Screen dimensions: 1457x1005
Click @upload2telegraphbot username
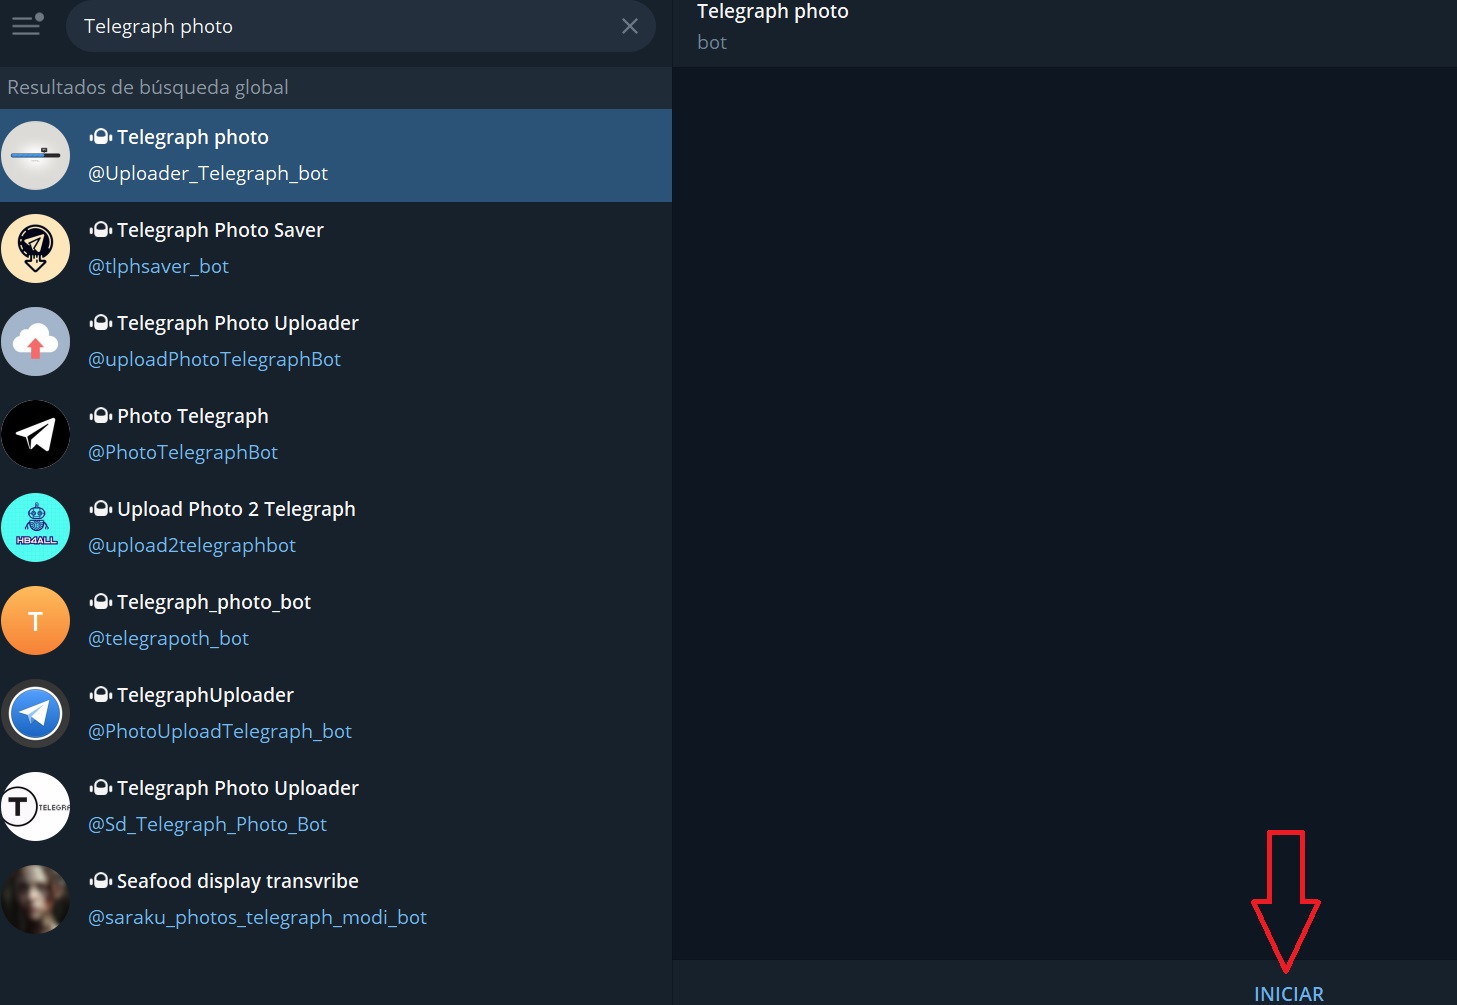coord(192,546)
